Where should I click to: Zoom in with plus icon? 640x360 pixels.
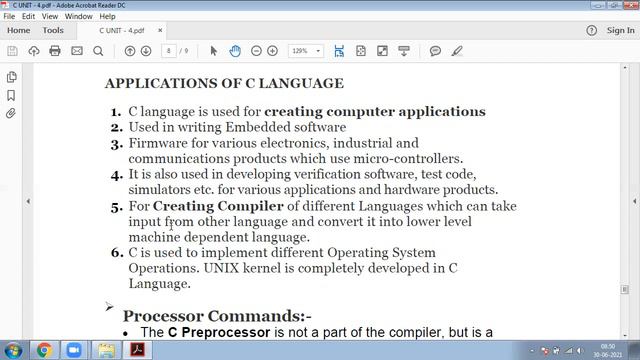point(273,51)
